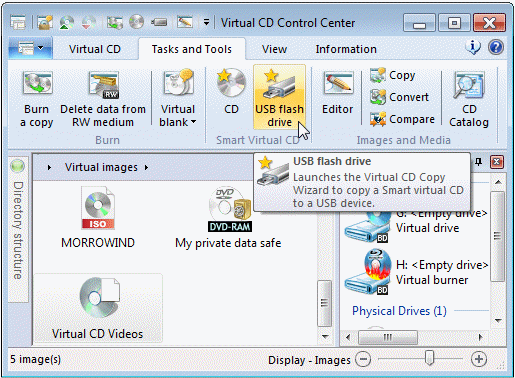Viewport: 515px width, 378px height.
Task: Click the image list vertical scrollbar thumb
Action: 324,303
